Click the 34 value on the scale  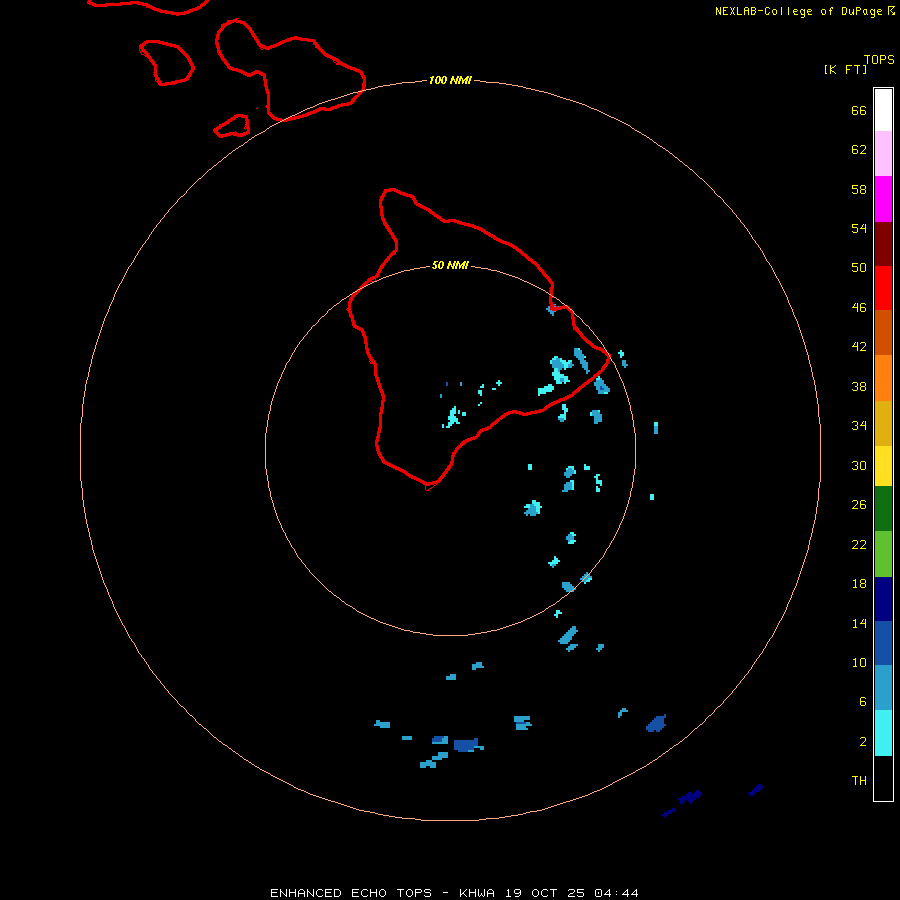tap(859, 426)
